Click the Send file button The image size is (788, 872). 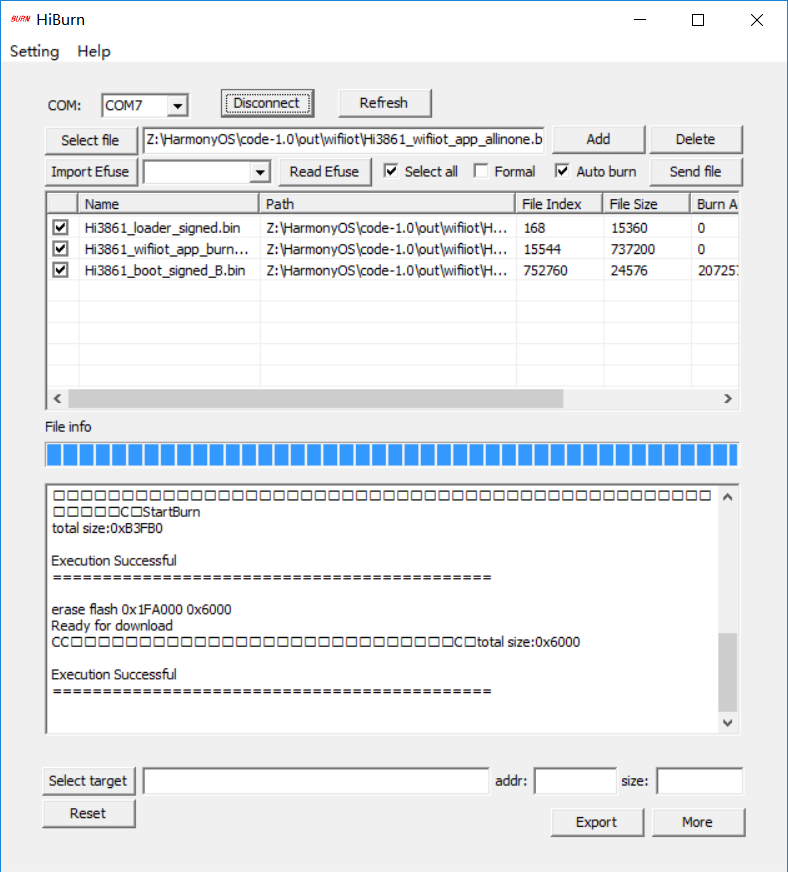coord(696,172)
